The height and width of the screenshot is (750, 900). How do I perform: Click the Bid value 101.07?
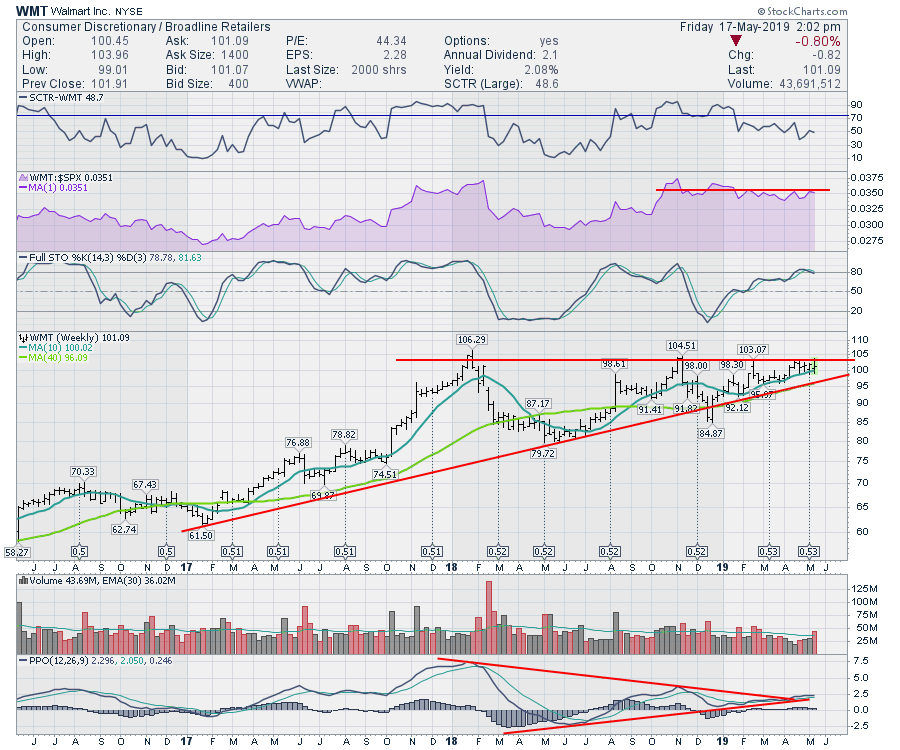pos(230,69)
